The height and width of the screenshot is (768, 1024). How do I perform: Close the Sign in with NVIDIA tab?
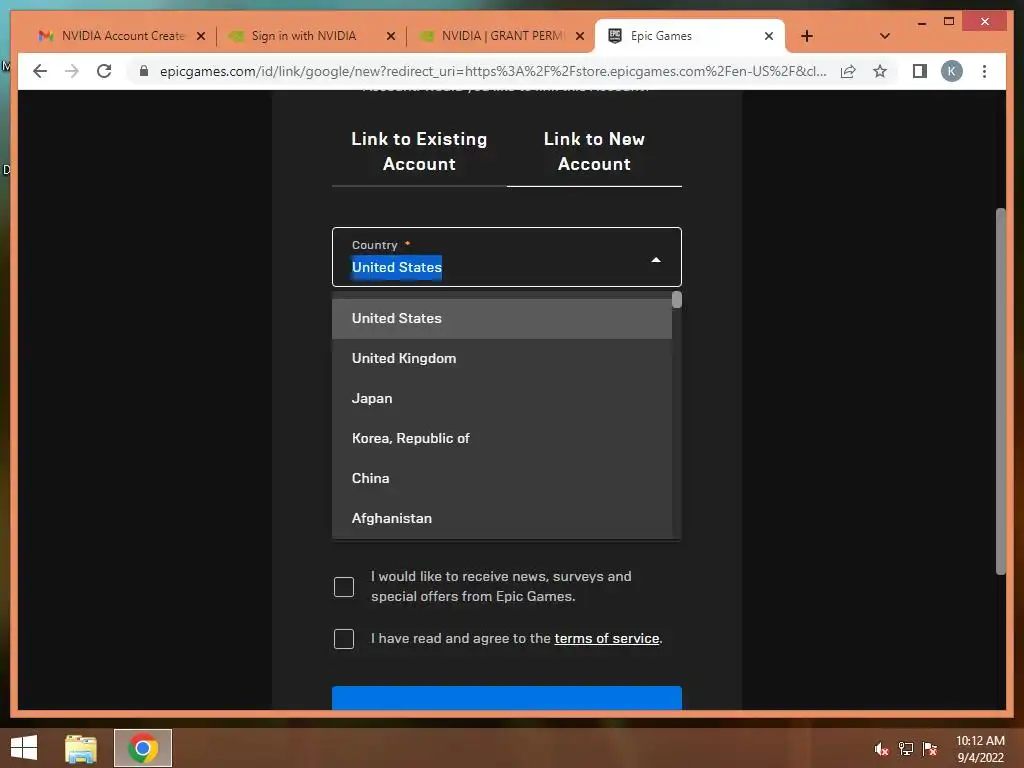[x=391, y=36]
